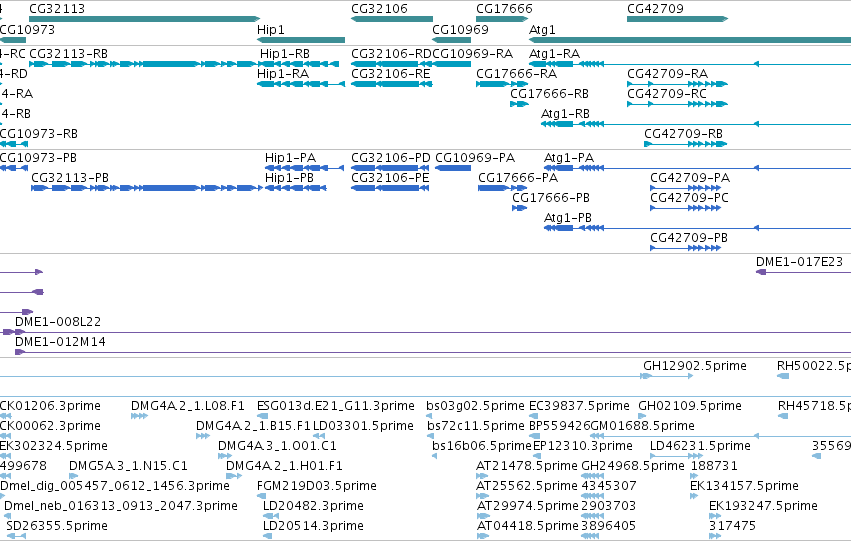Click the DMG4A2_1.L08.F1 EST label
This screenshot has width=851, height=541.
coord(188,406)
